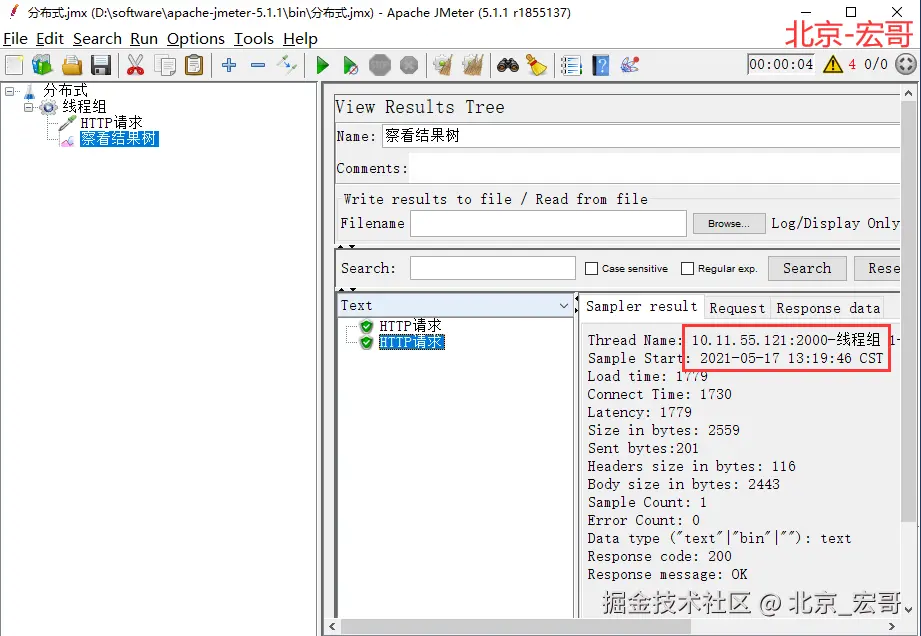This screenshot has height=636, width=921.
Task: Click into the Name field 察看结果树
Action: tap(640, 136)
